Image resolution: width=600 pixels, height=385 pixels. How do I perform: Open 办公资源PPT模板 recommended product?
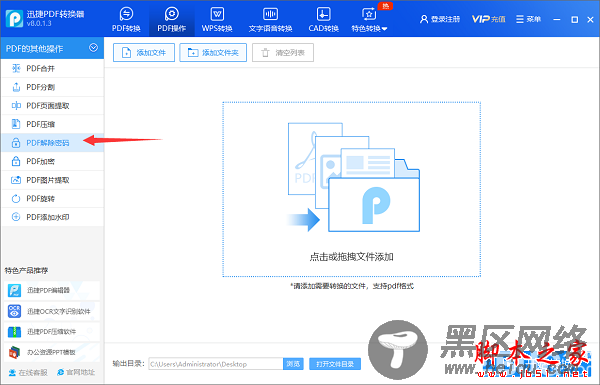52,352
